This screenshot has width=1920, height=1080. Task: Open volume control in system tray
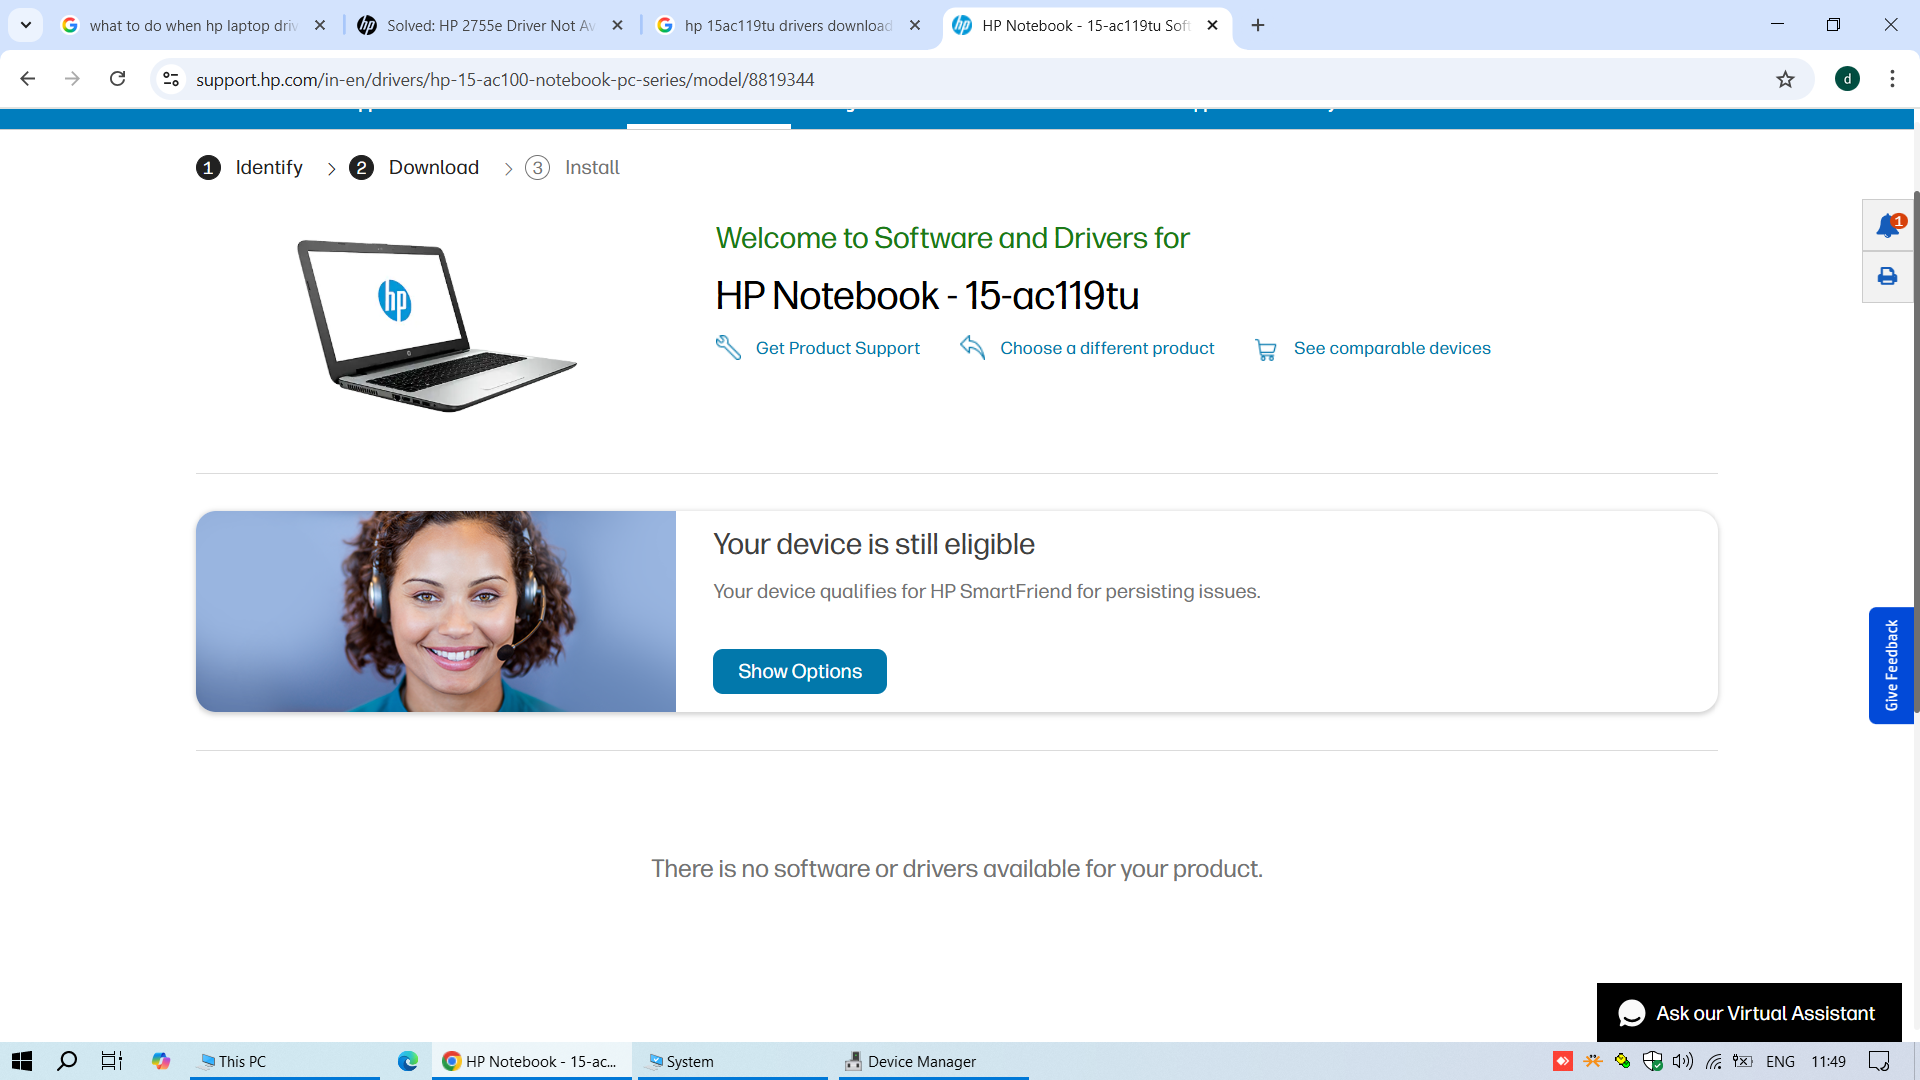coord(1683,1061)
